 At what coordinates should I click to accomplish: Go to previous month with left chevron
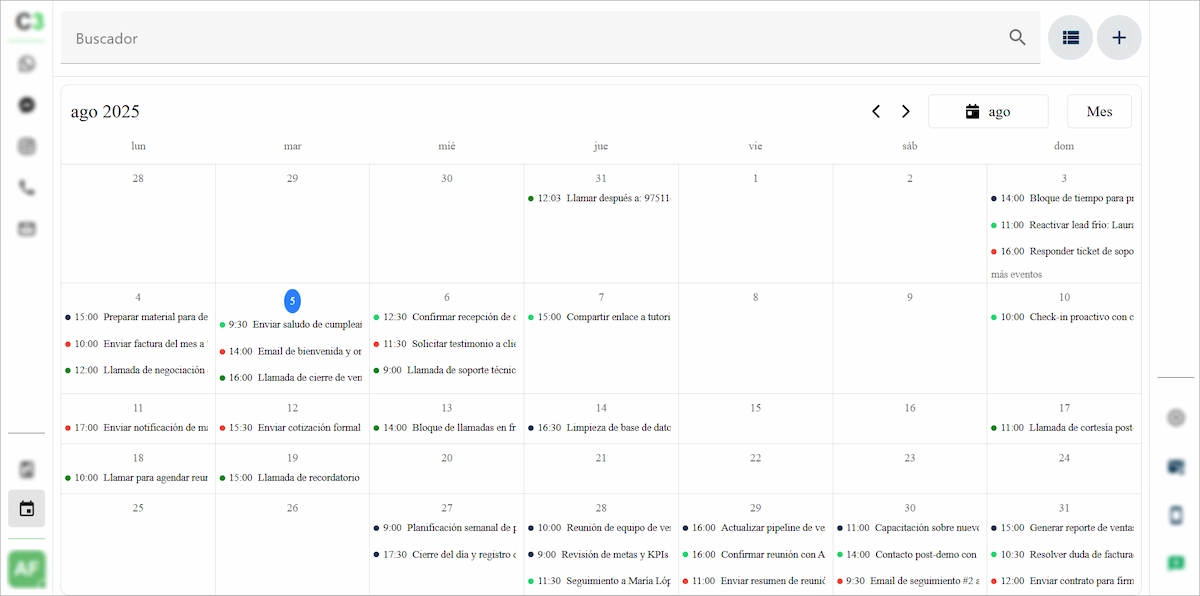(876, 111)
